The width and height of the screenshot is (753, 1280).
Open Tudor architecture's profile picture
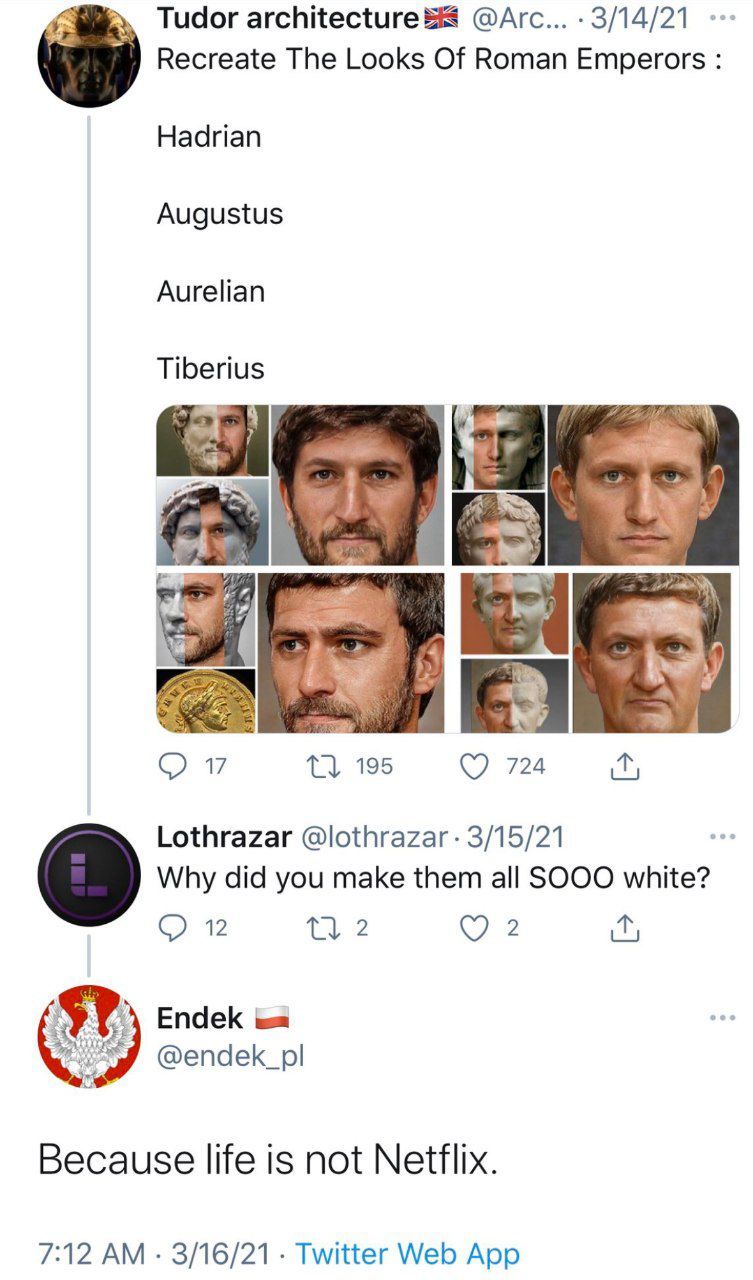click(x=89, y=55)
